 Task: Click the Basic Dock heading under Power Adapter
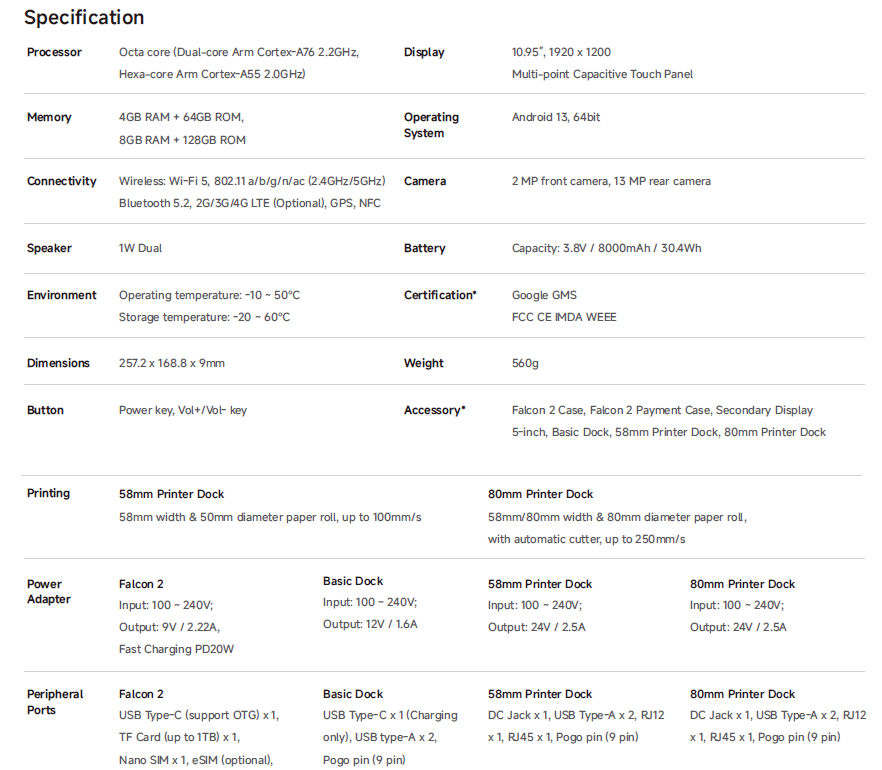[353, 581]
